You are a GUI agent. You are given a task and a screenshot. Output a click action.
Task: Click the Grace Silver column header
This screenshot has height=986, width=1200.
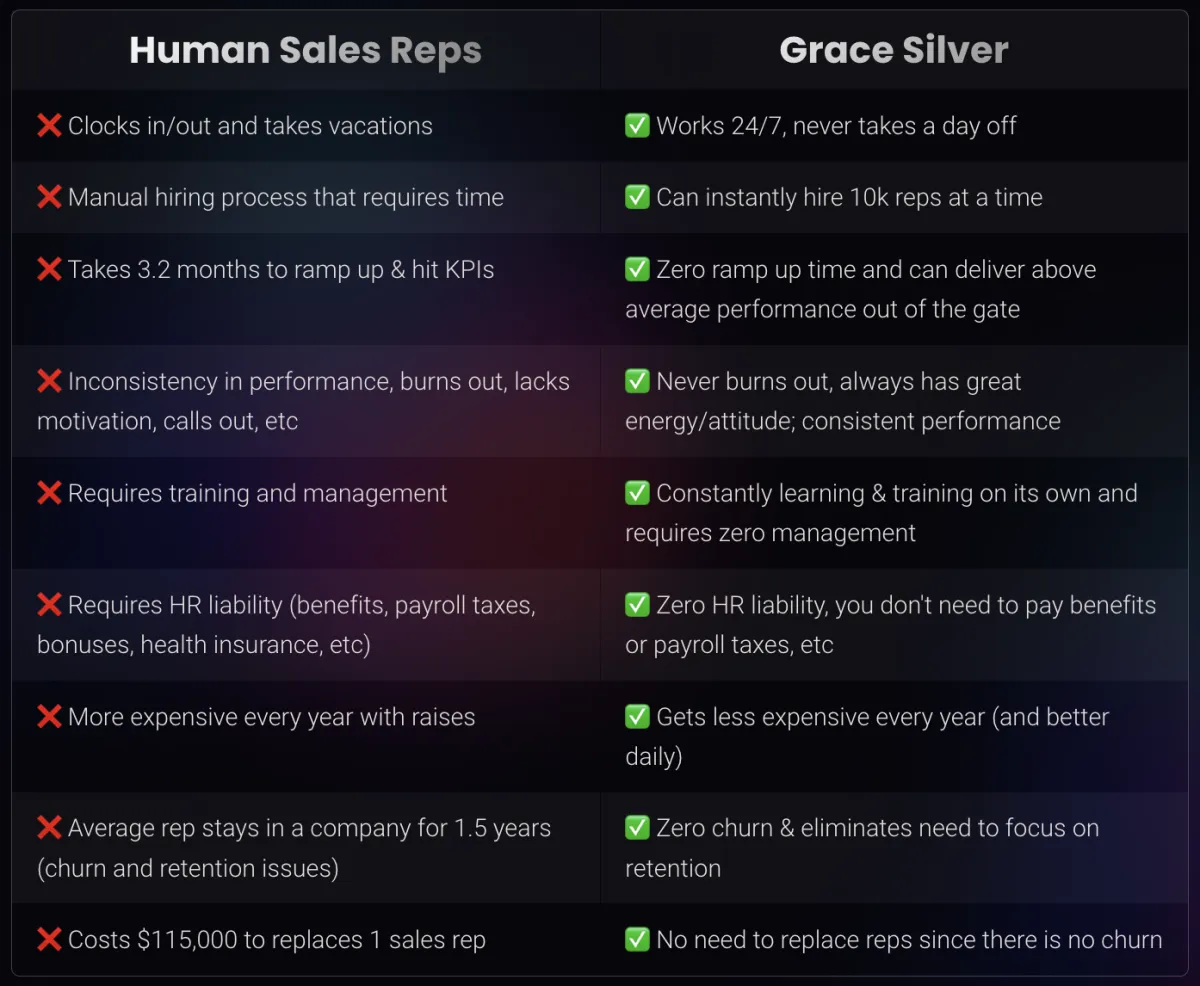[894, 51]
